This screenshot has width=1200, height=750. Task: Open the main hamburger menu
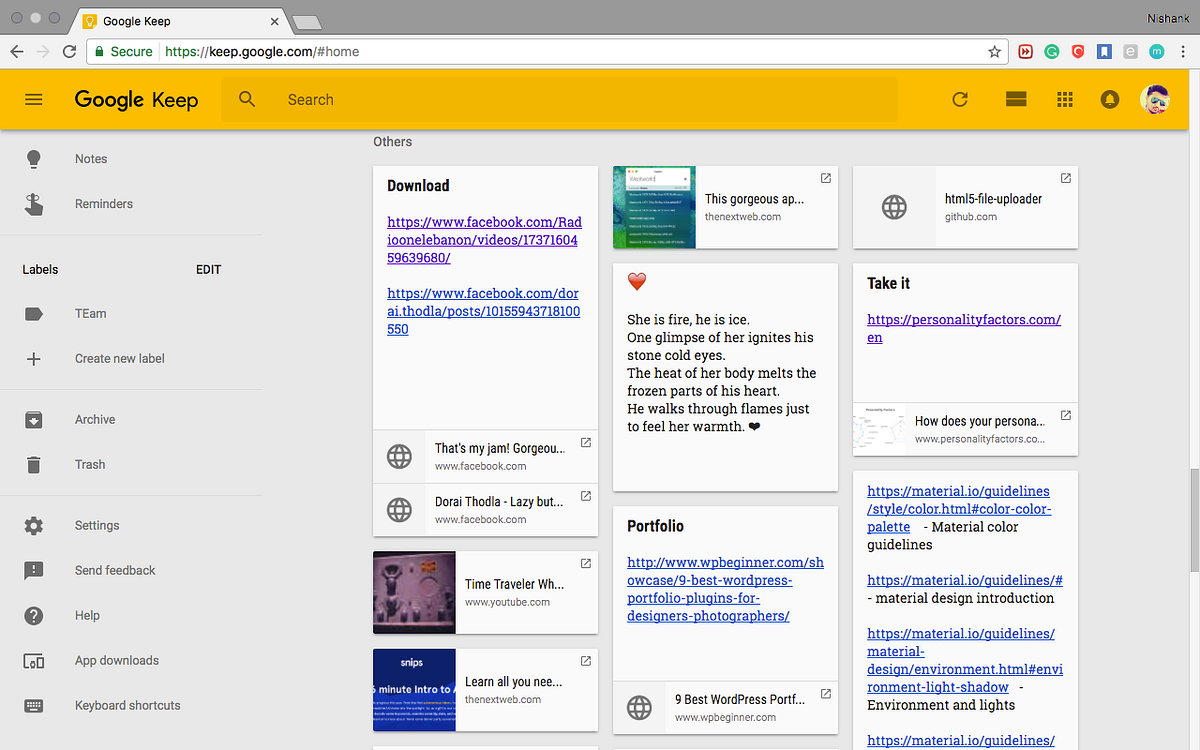34,99
